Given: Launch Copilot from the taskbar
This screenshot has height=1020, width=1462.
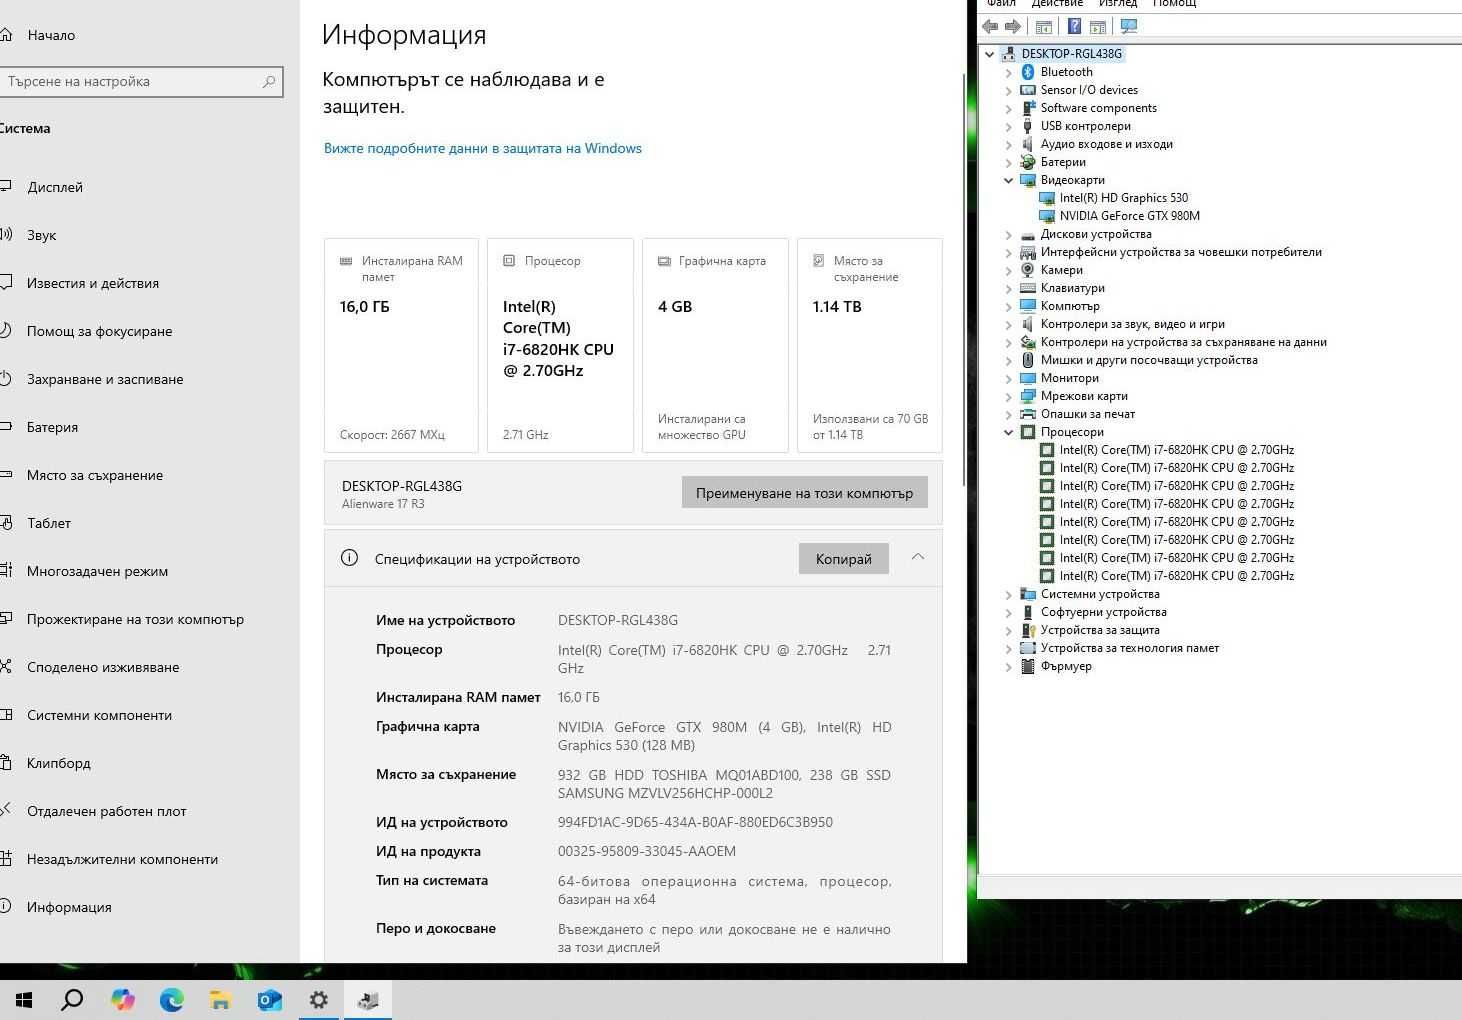Looking at the screenshot, I should click(x=122, y=999).
